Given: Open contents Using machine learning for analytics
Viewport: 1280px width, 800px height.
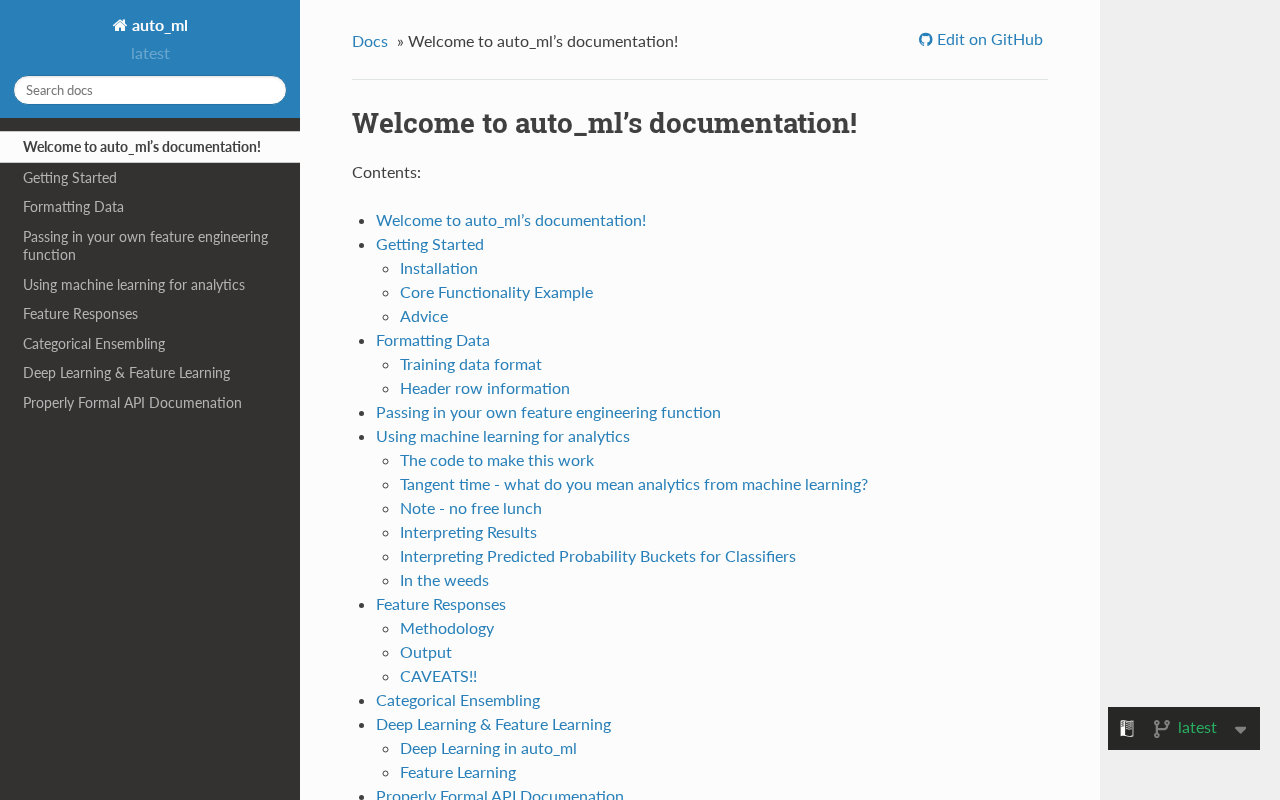Looking at the screenshot, I should tap(503, 436).
